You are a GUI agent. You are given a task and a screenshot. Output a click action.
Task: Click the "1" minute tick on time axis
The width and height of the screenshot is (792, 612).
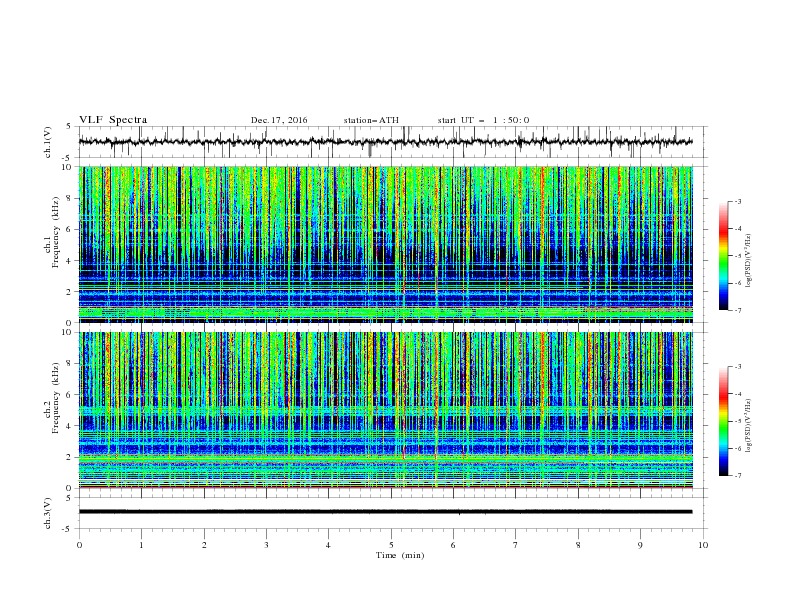point(141,545)
